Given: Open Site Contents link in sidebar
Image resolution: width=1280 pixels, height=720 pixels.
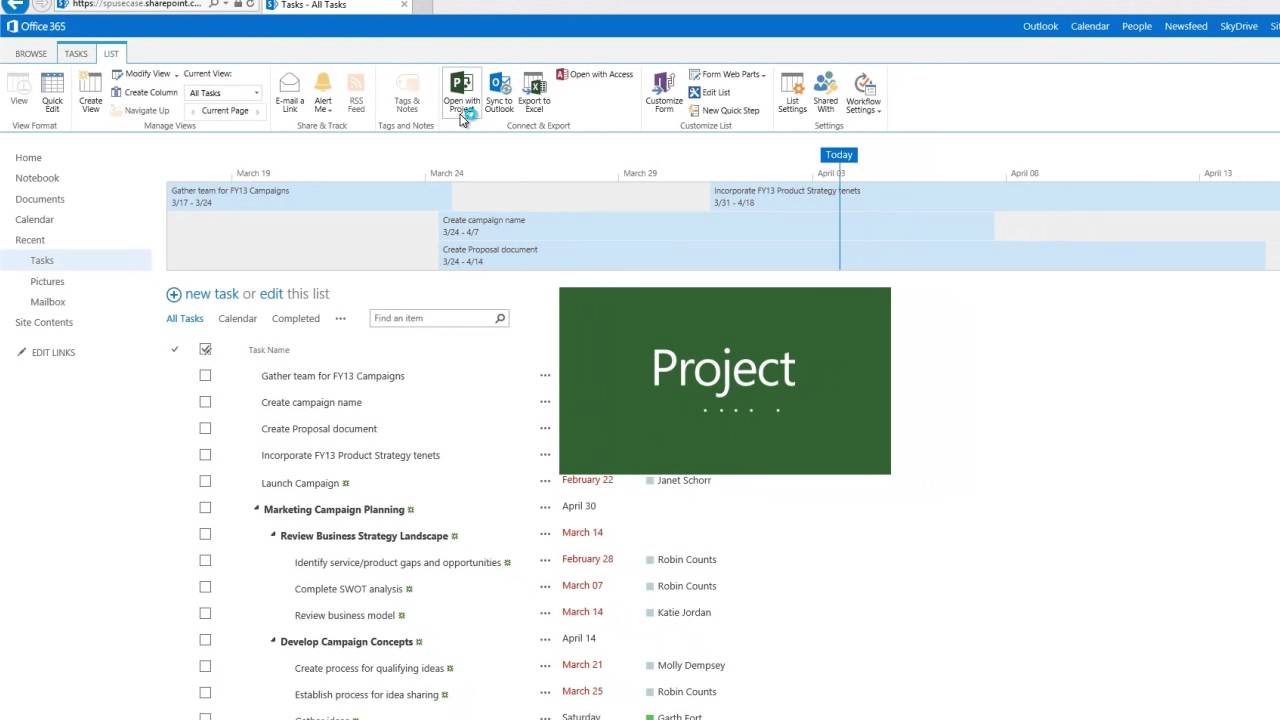Looking at the screenshot, I should 44,322.
